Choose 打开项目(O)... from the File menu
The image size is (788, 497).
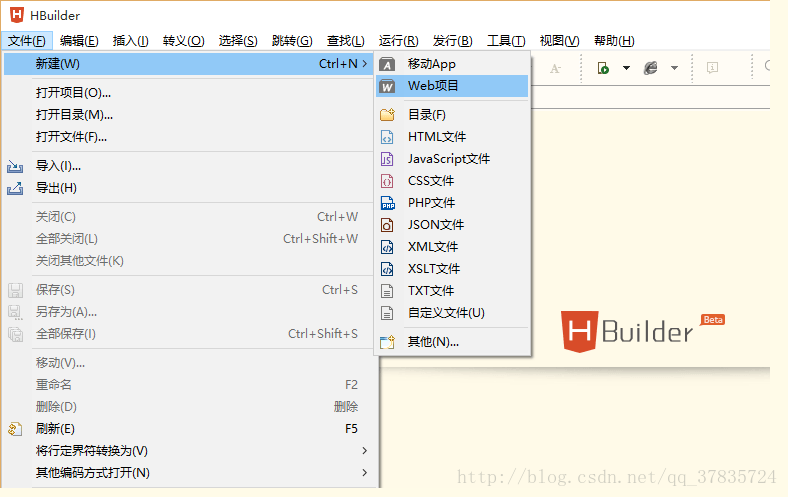pos(188,92)
